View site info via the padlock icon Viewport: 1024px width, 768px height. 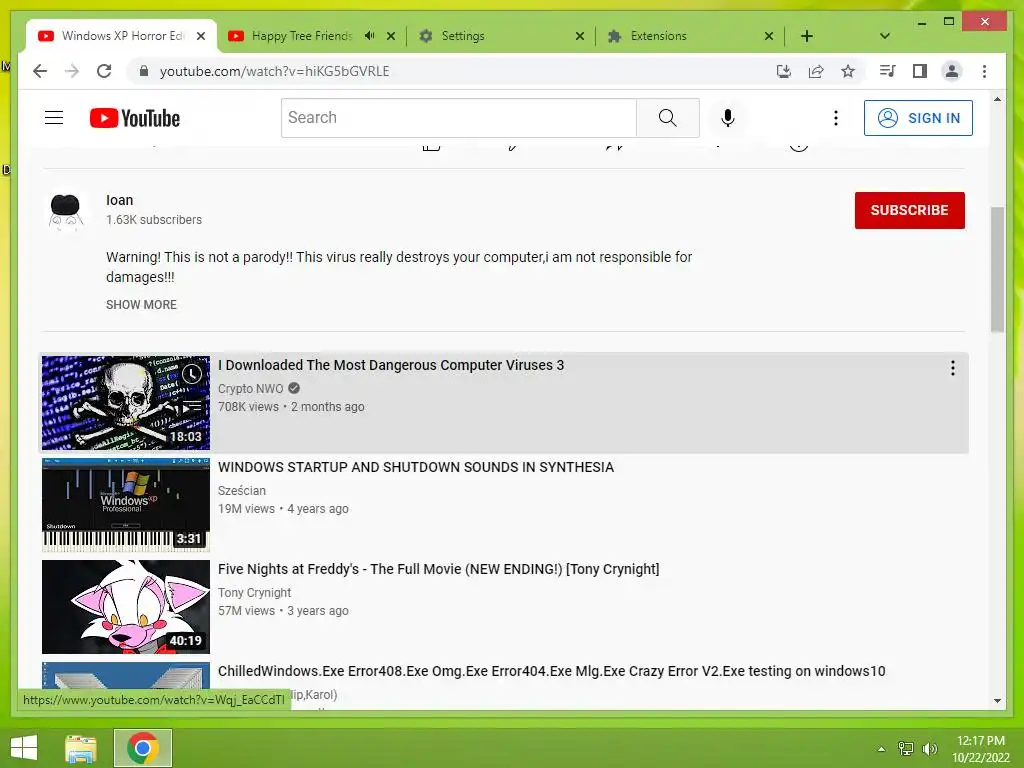point(144,71)
